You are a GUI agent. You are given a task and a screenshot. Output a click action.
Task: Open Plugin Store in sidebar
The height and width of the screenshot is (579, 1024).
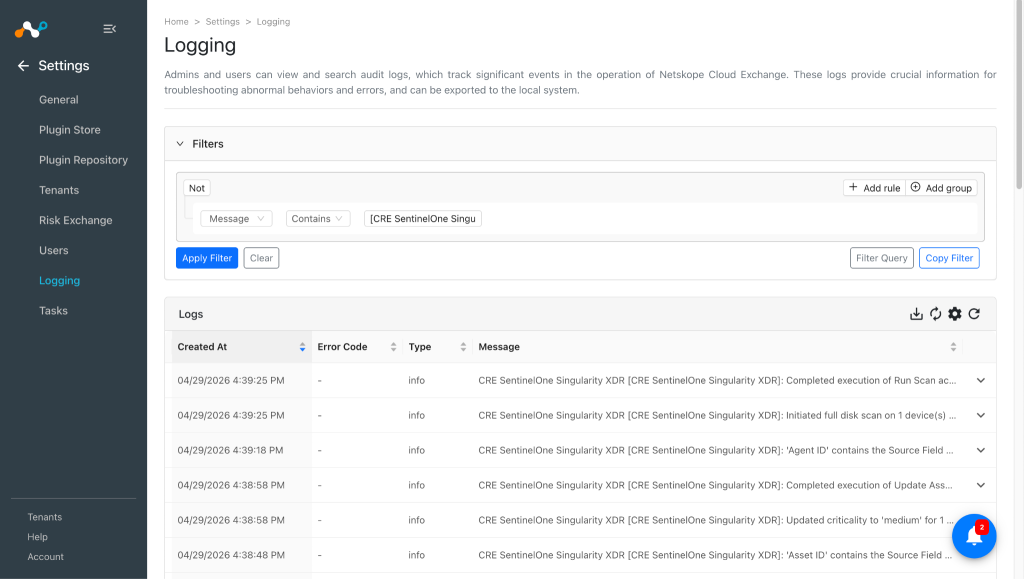[70, 130]
